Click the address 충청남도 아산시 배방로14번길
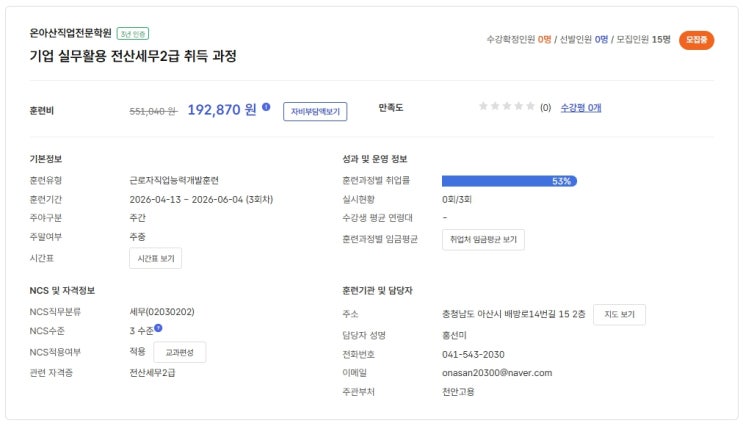Viewport: 743px width, 426px height. tap(513, 315)
